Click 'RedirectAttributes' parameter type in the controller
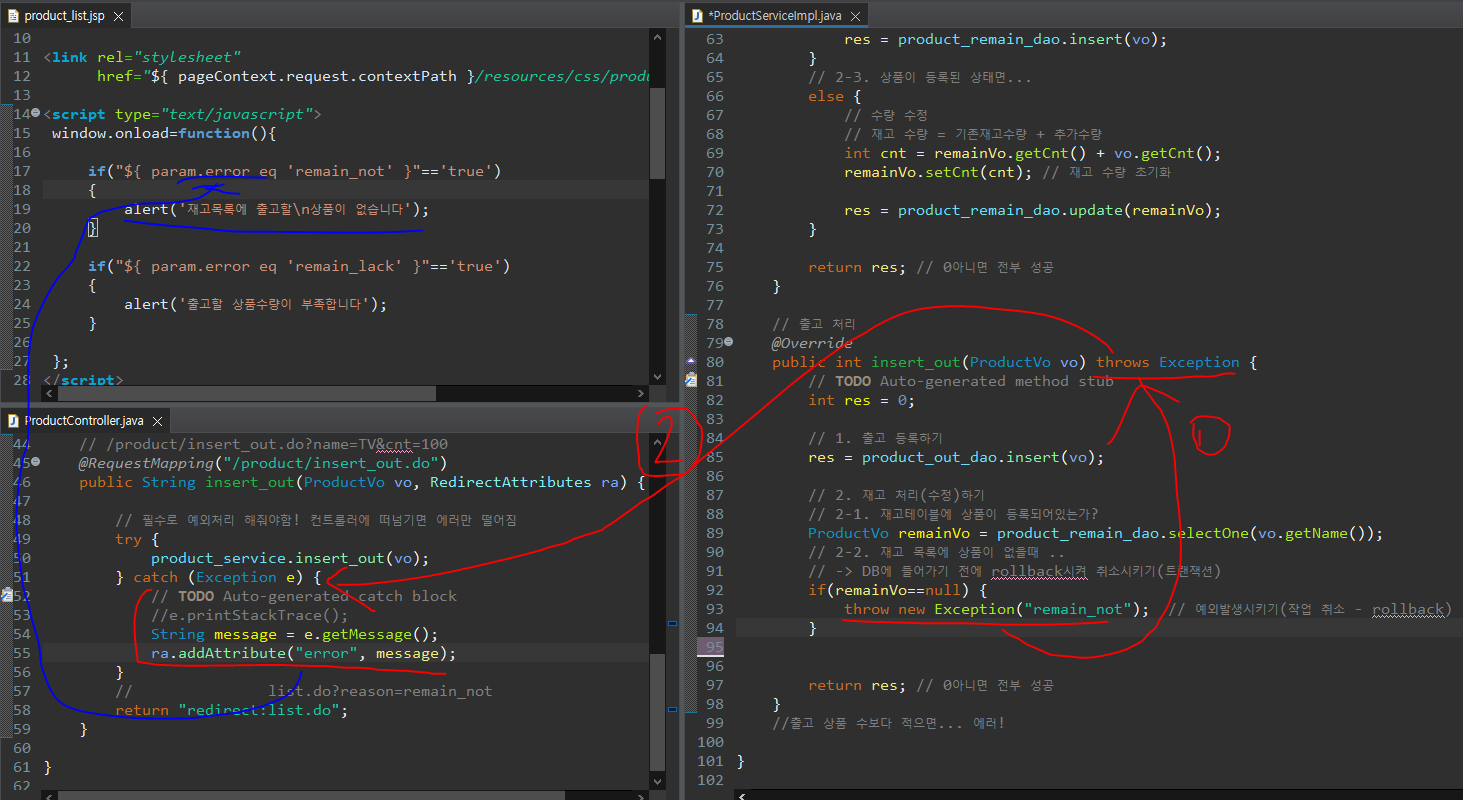The width and height of the screenshot is (1463, 800). pos(510,482)
